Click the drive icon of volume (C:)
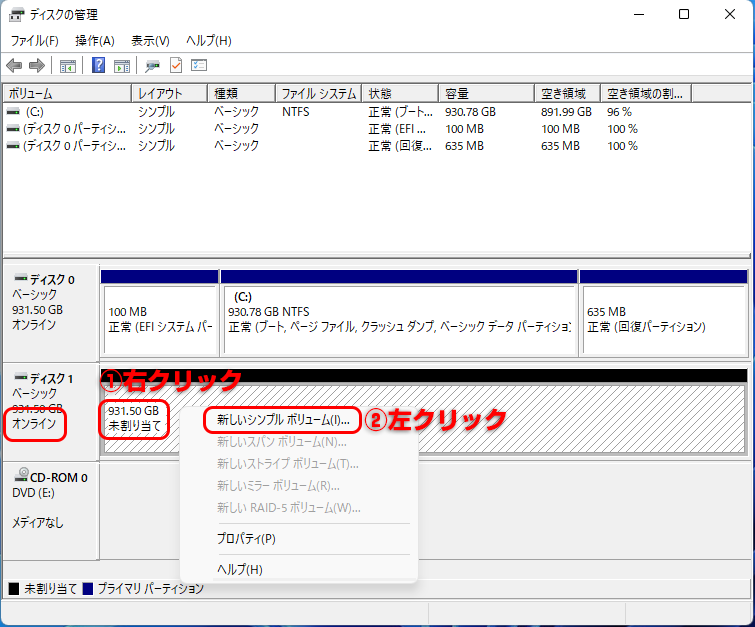The image size is (755, 627). (13, 112)
